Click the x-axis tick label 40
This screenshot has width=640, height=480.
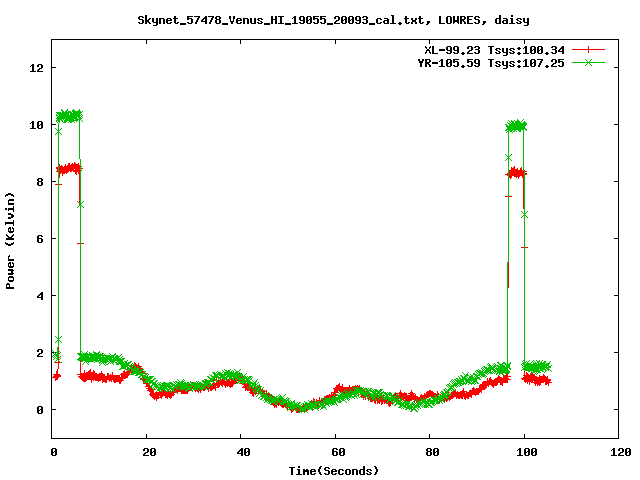(x=243, y=452)
